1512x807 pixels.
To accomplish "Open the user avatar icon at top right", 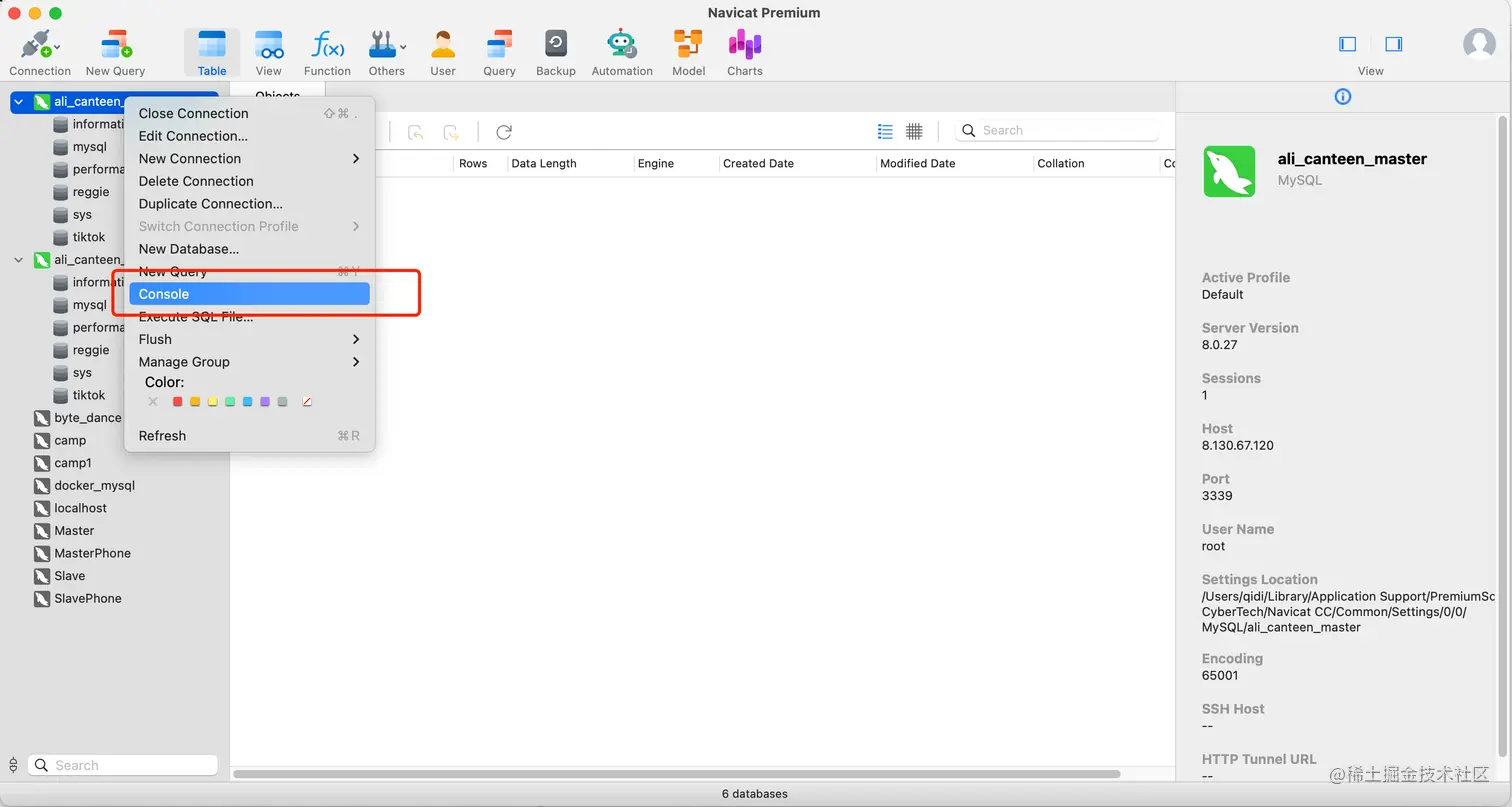I will 1479,44.
